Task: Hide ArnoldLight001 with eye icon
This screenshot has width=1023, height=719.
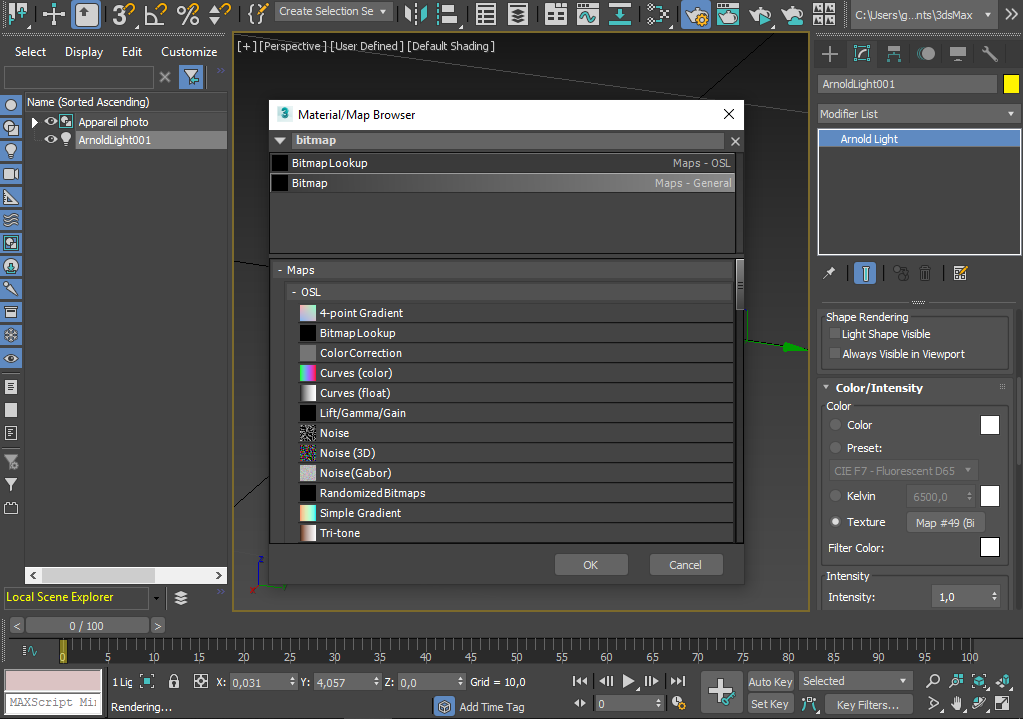Action: pos(50,139)
